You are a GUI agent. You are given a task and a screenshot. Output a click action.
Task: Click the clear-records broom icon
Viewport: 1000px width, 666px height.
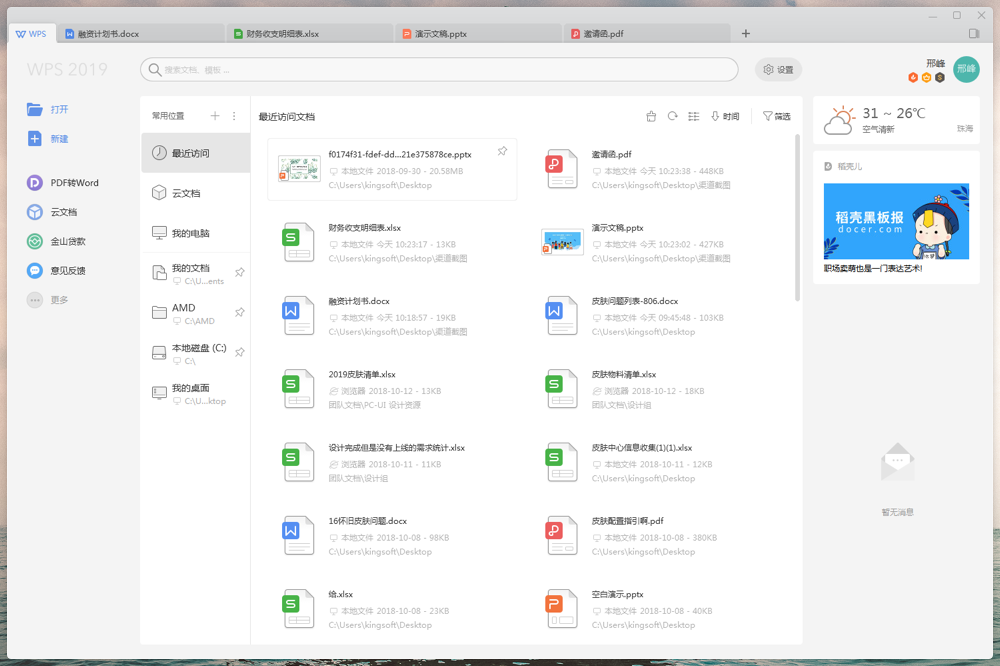tap(651, 116)
